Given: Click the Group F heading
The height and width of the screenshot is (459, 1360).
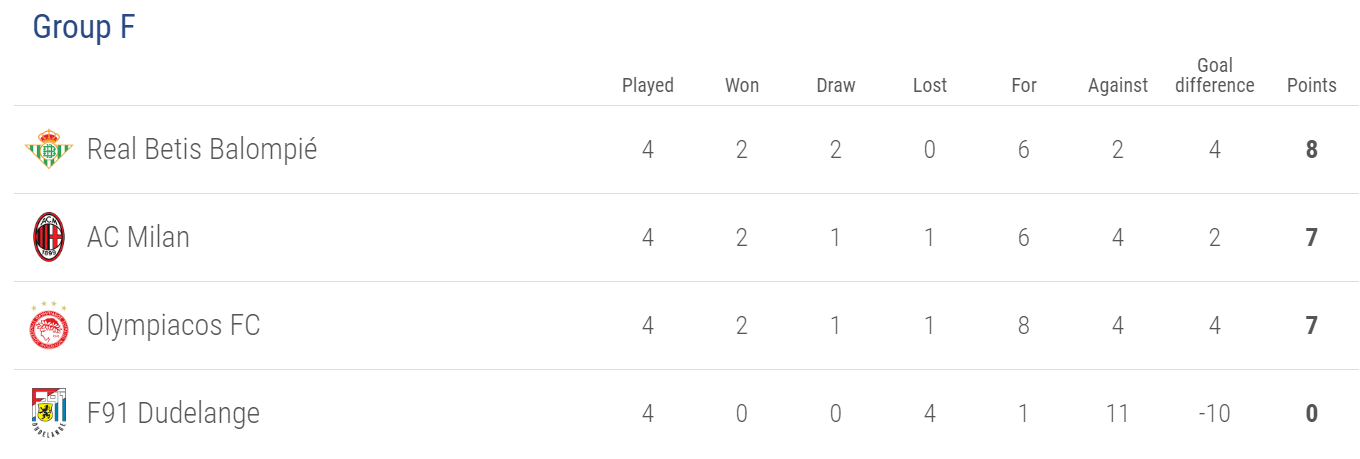Looking at the screenshot, I should click(84, 27).
